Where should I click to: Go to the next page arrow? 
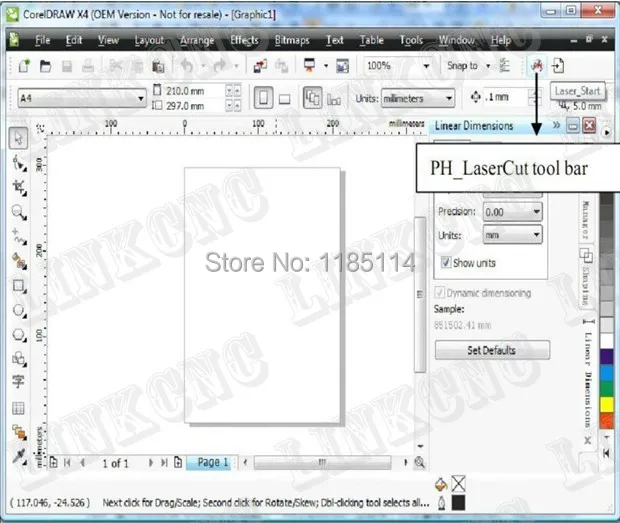click(x=150, y=463)
